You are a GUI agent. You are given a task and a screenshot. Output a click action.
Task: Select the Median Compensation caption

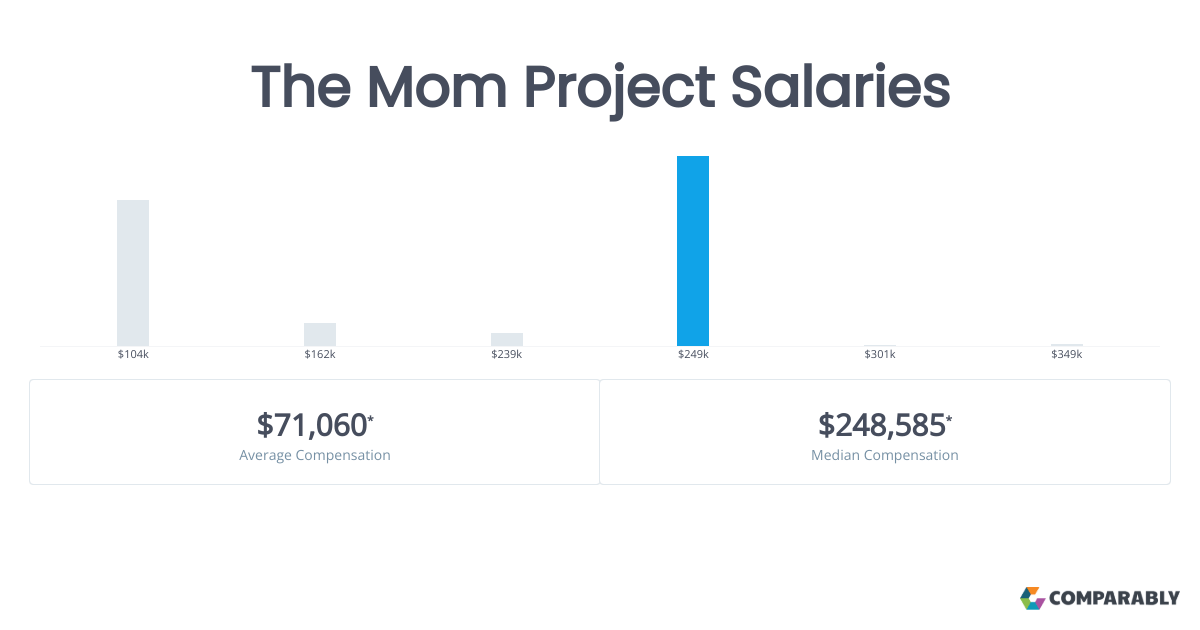(x=885, y=455)
